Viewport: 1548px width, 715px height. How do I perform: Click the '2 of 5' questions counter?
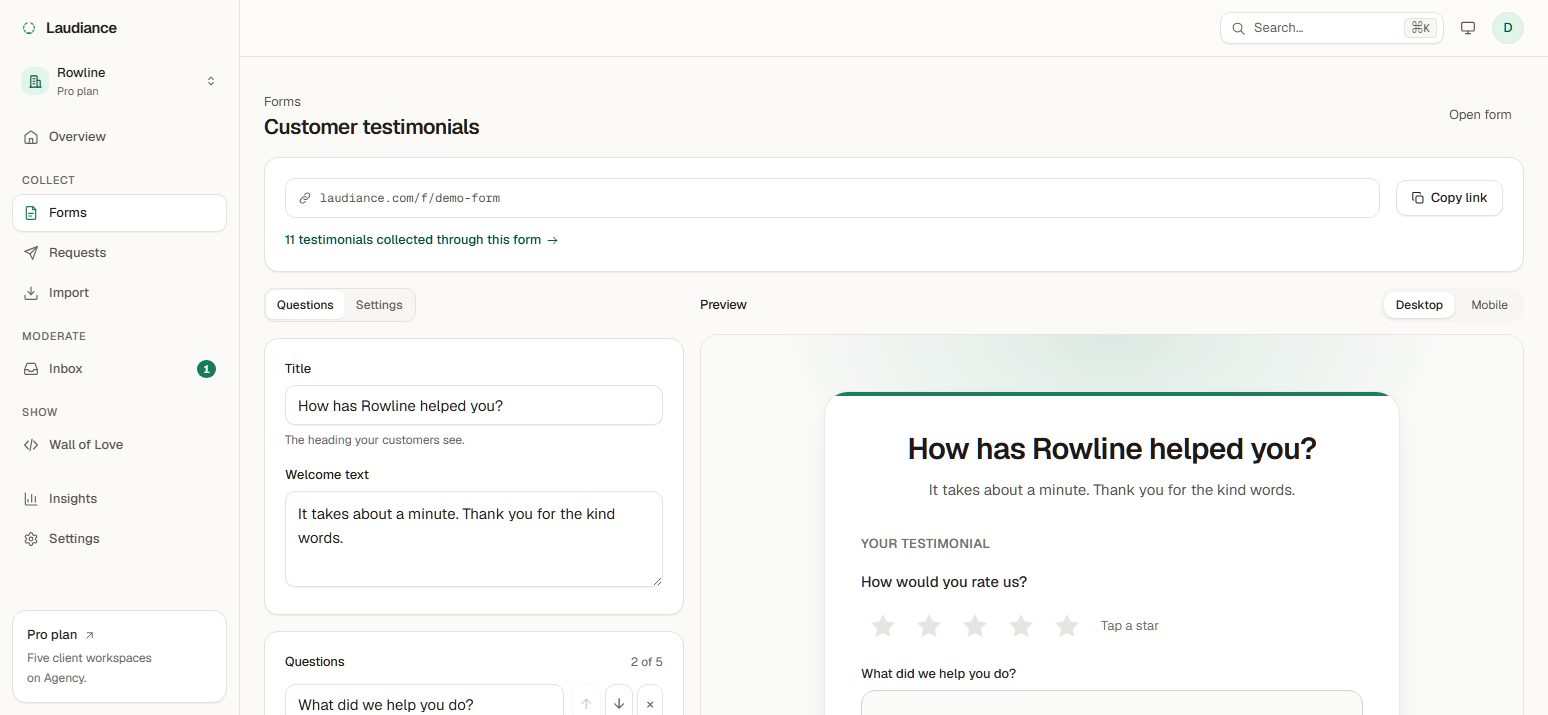pos(646,662)
